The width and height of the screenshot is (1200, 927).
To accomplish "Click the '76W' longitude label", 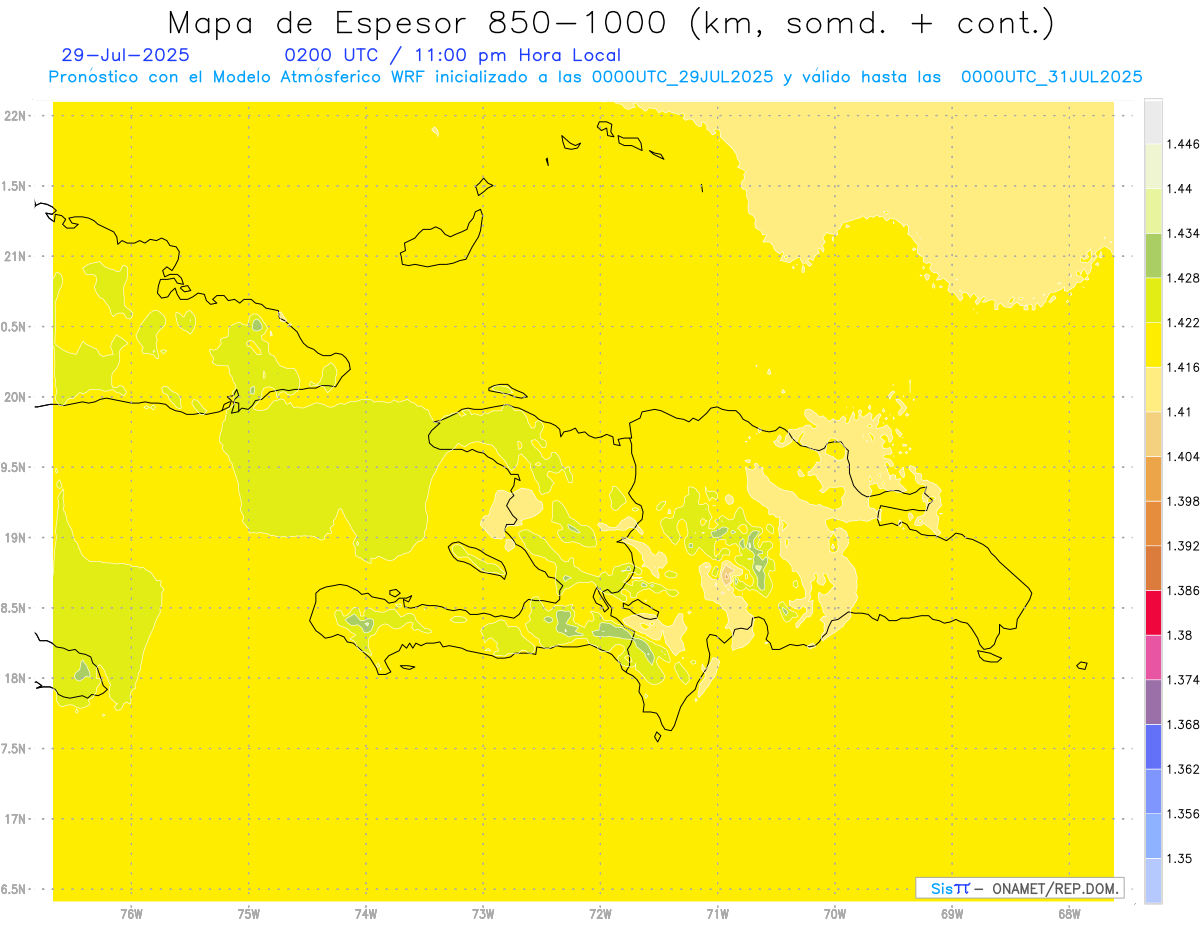I will 131,913.
